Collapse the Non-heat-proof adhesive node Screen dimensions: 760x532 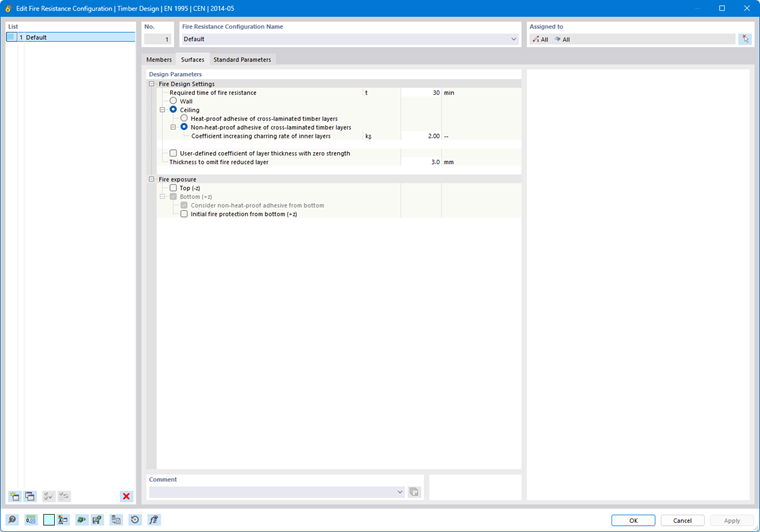tap(173, 127)
